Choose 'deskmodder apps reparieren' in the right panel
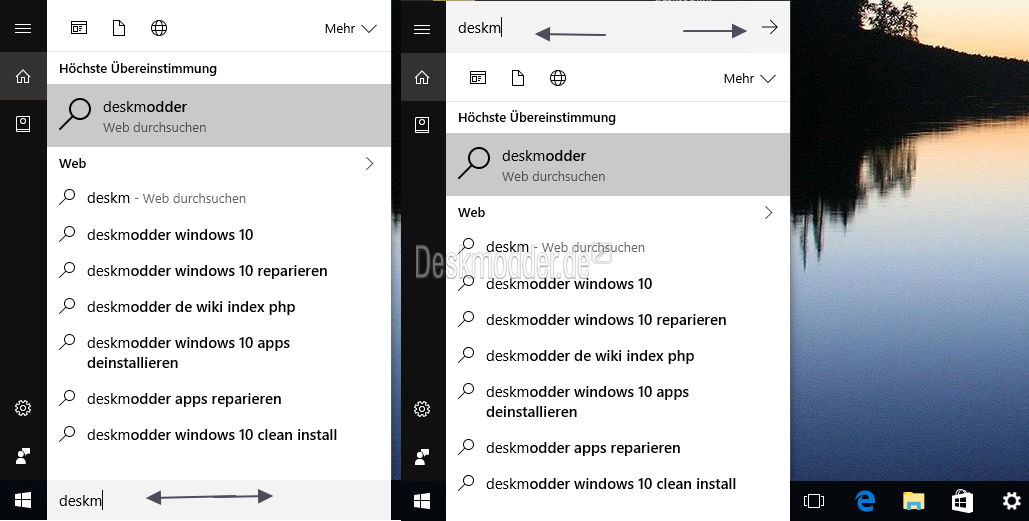1029x521 pixels. 618,448
